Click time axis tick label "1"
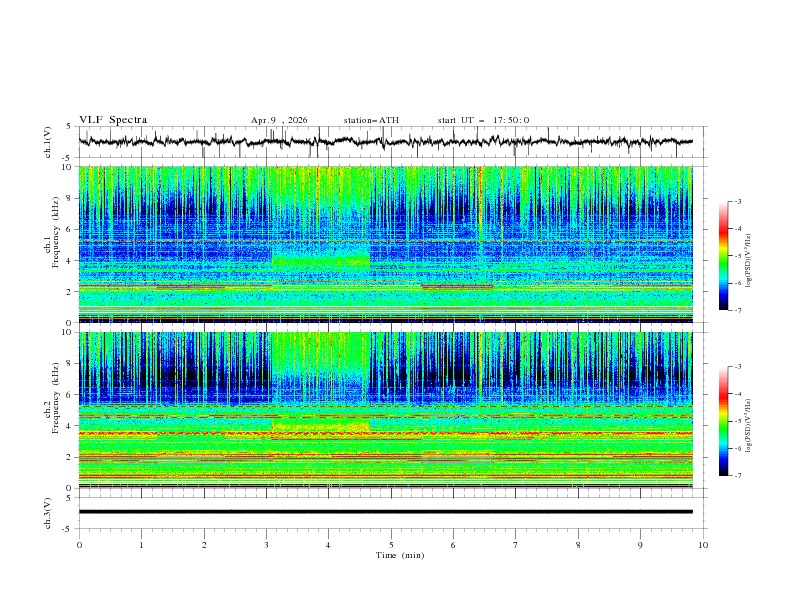Screen dimensions: 792x612 coord(142,545)
